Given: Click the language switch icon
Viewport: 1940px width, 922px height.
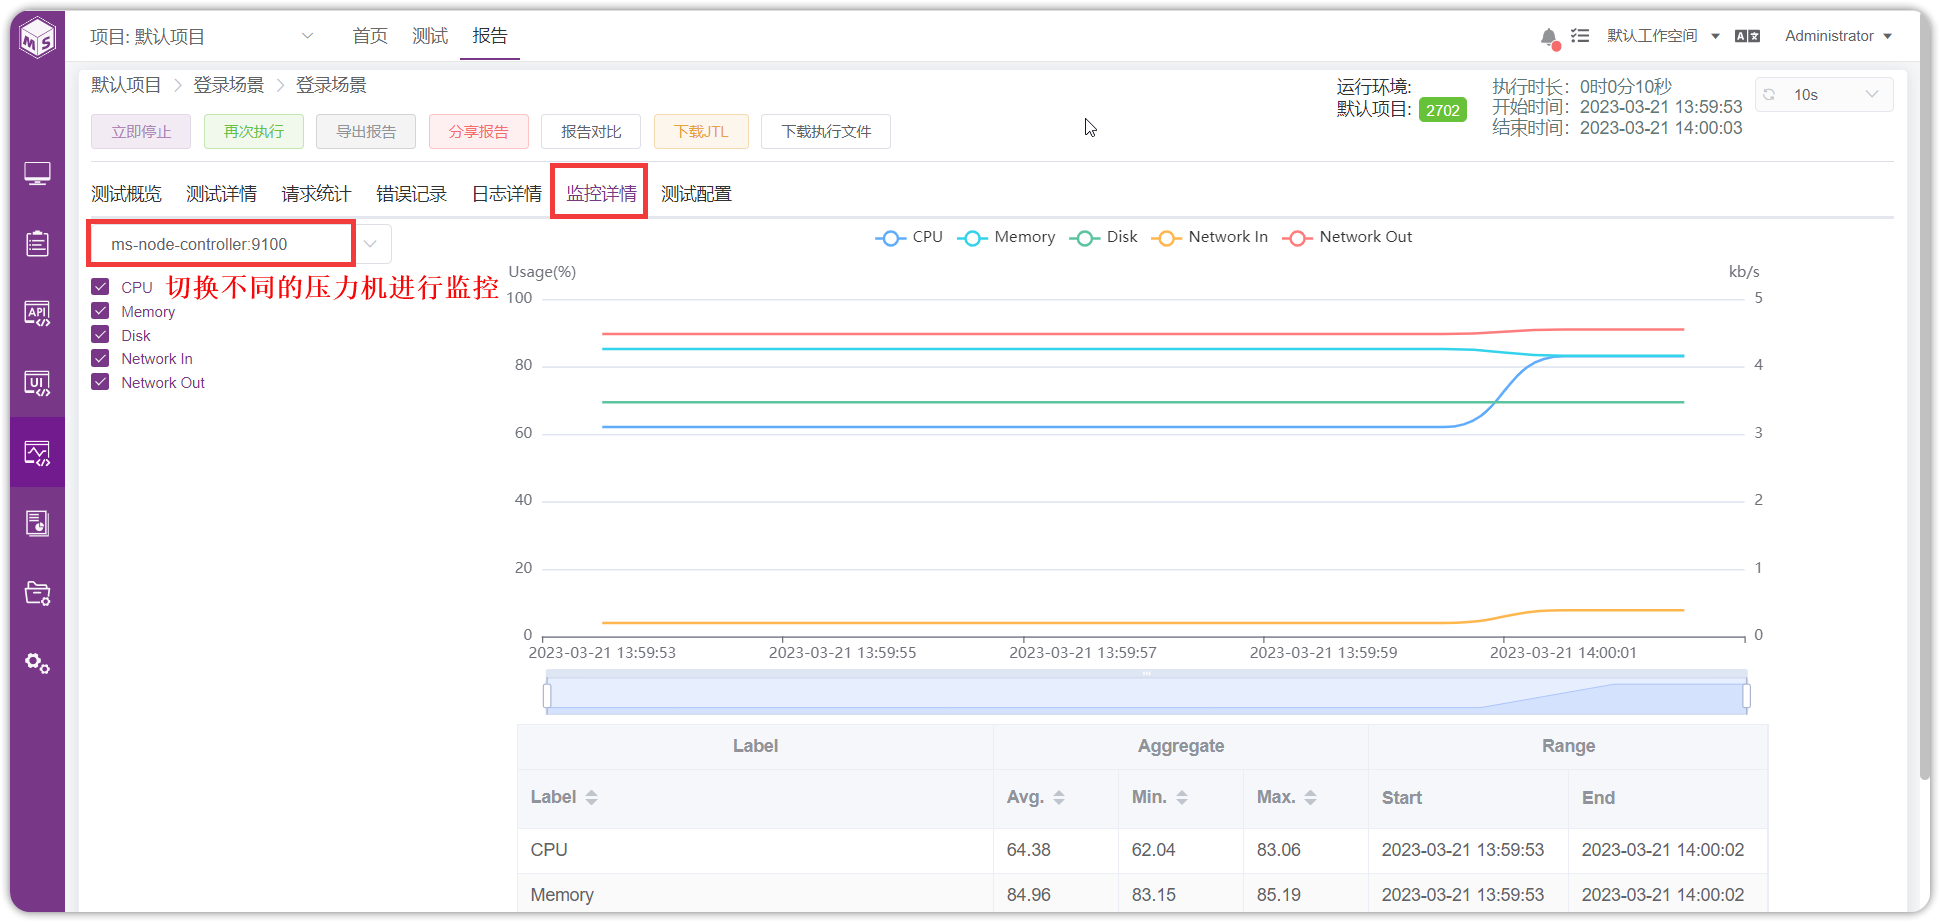Looking at the screenshot, I should pos(1747,36).
